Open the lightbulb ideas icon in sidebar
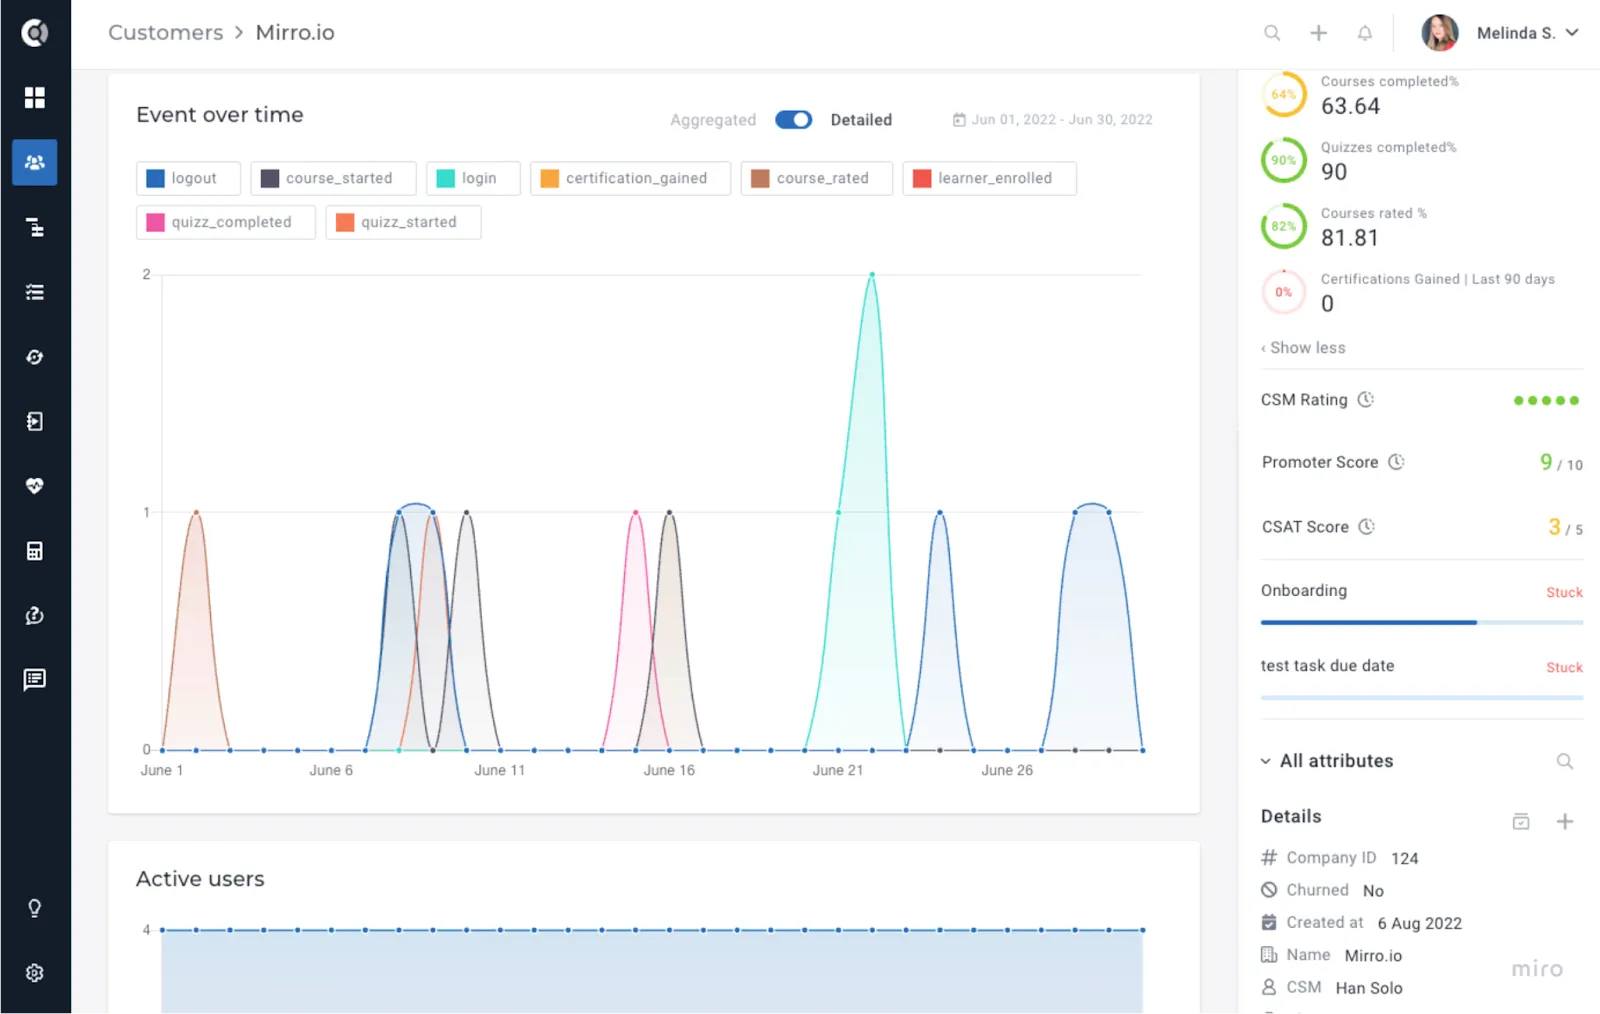This screenshot has width=1600, height=1014. (35, 908)
